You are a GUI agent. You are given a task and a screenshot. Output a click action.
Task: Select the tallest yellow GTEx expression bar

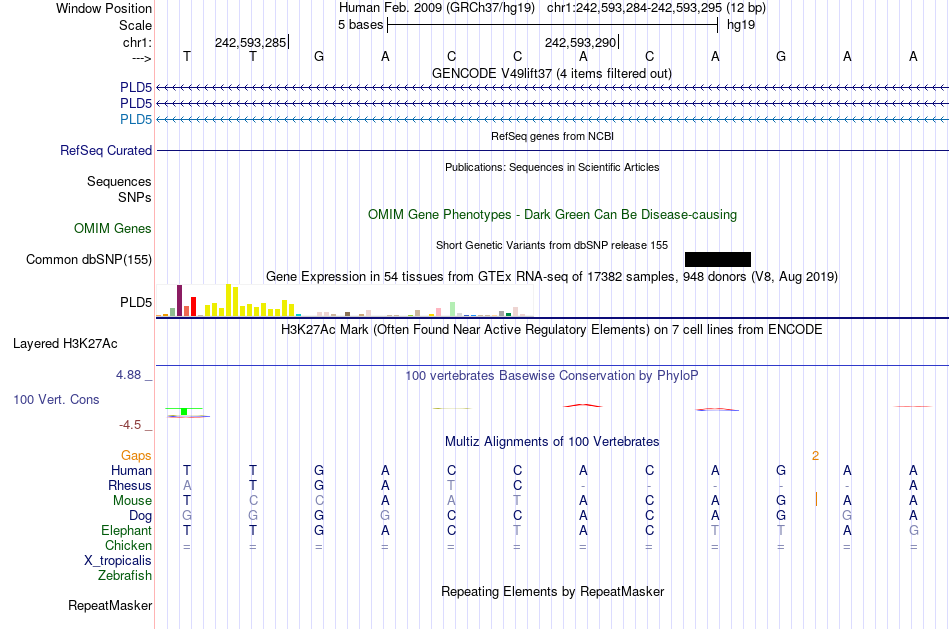(228, 300)
